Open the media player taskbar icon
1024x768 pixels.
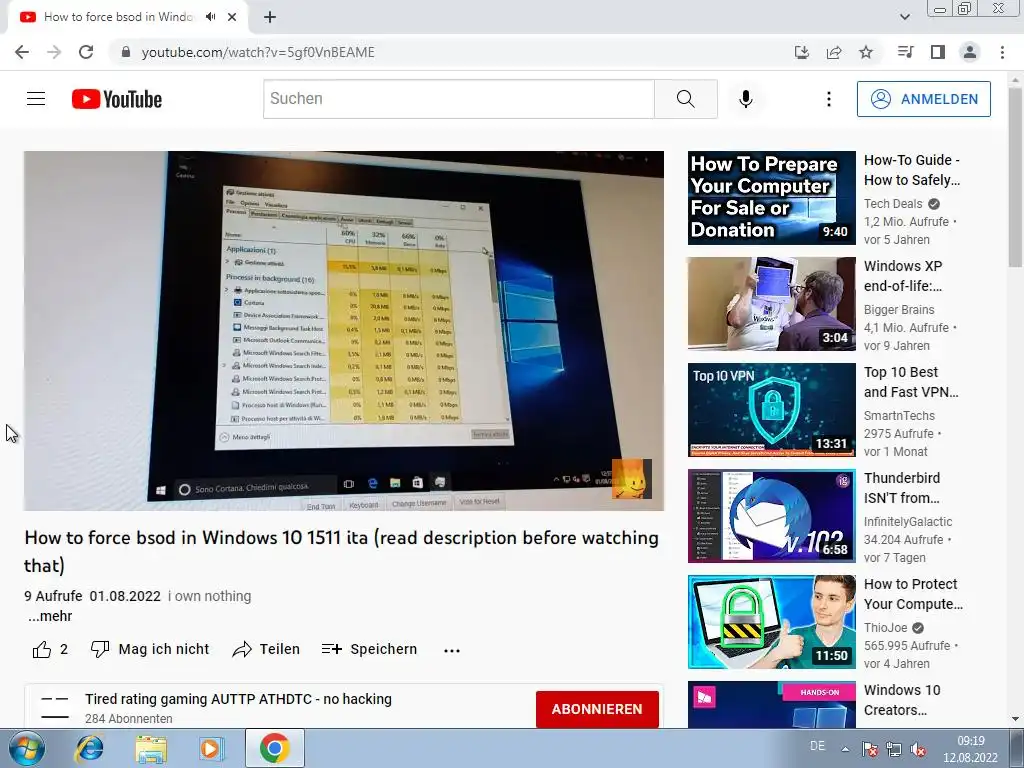[211, 749]
